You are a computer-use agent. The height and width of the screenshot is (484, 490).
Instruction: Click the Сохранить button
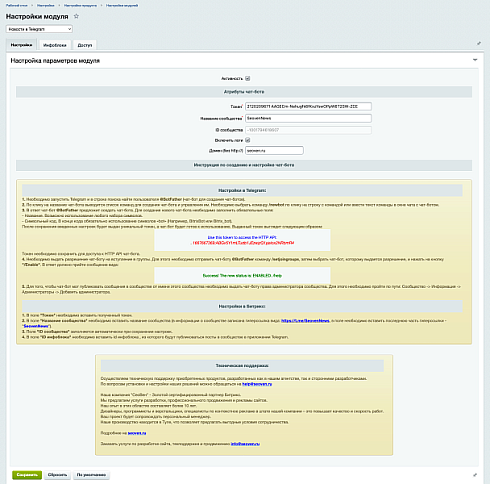coord(27,475)
